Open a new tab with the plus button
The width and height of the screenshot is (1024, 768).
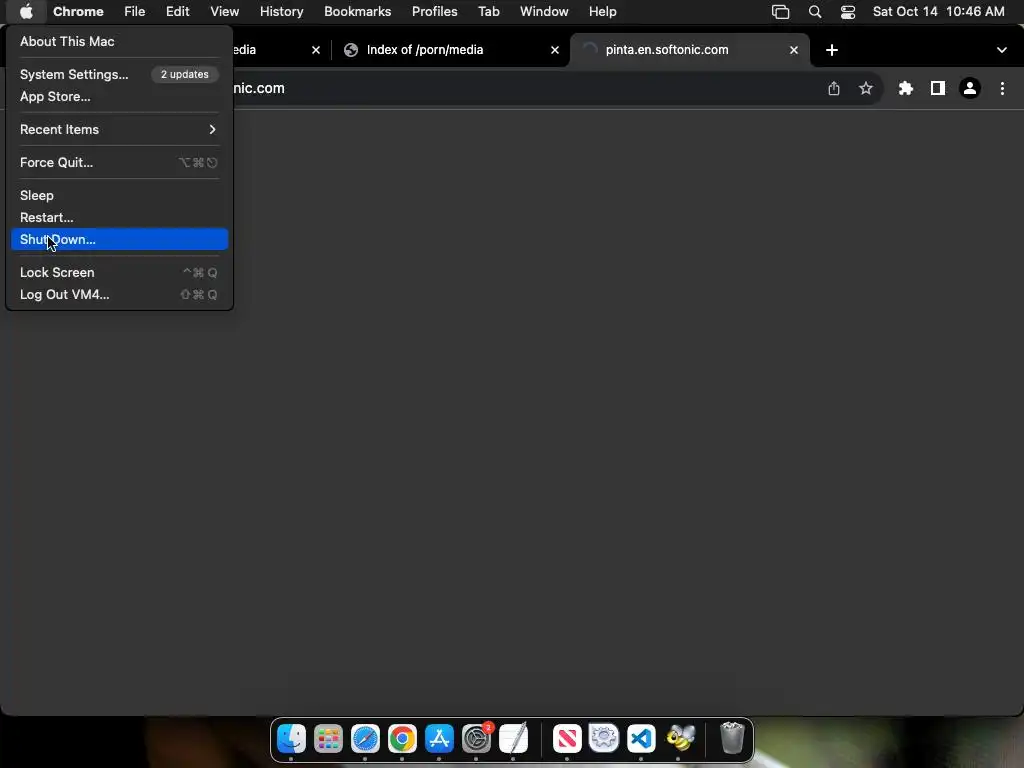[x=831, y=50]
